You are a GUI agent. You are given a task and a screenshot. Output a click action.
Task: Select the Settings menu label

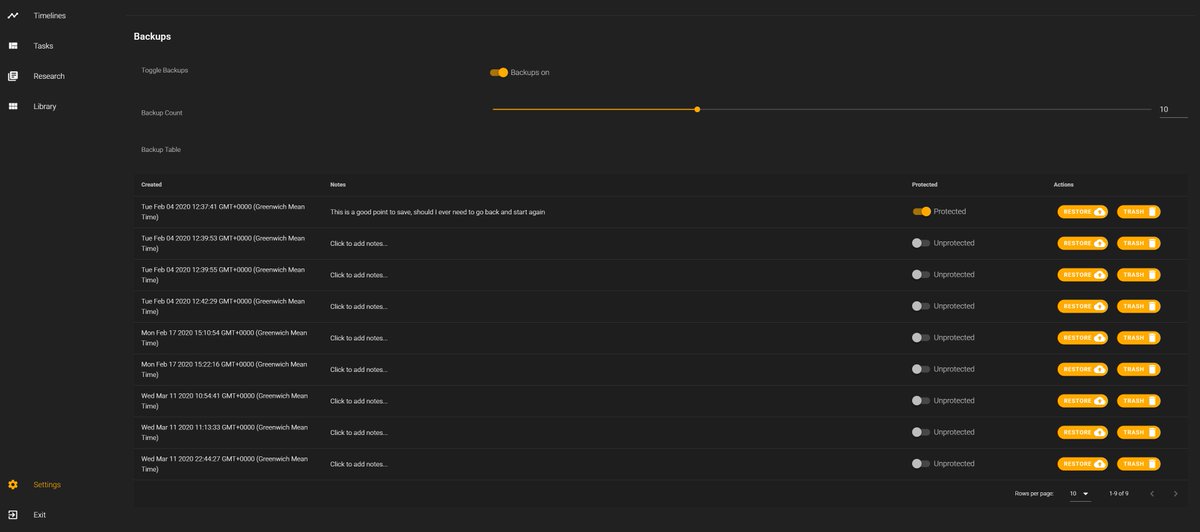(47, 485)
